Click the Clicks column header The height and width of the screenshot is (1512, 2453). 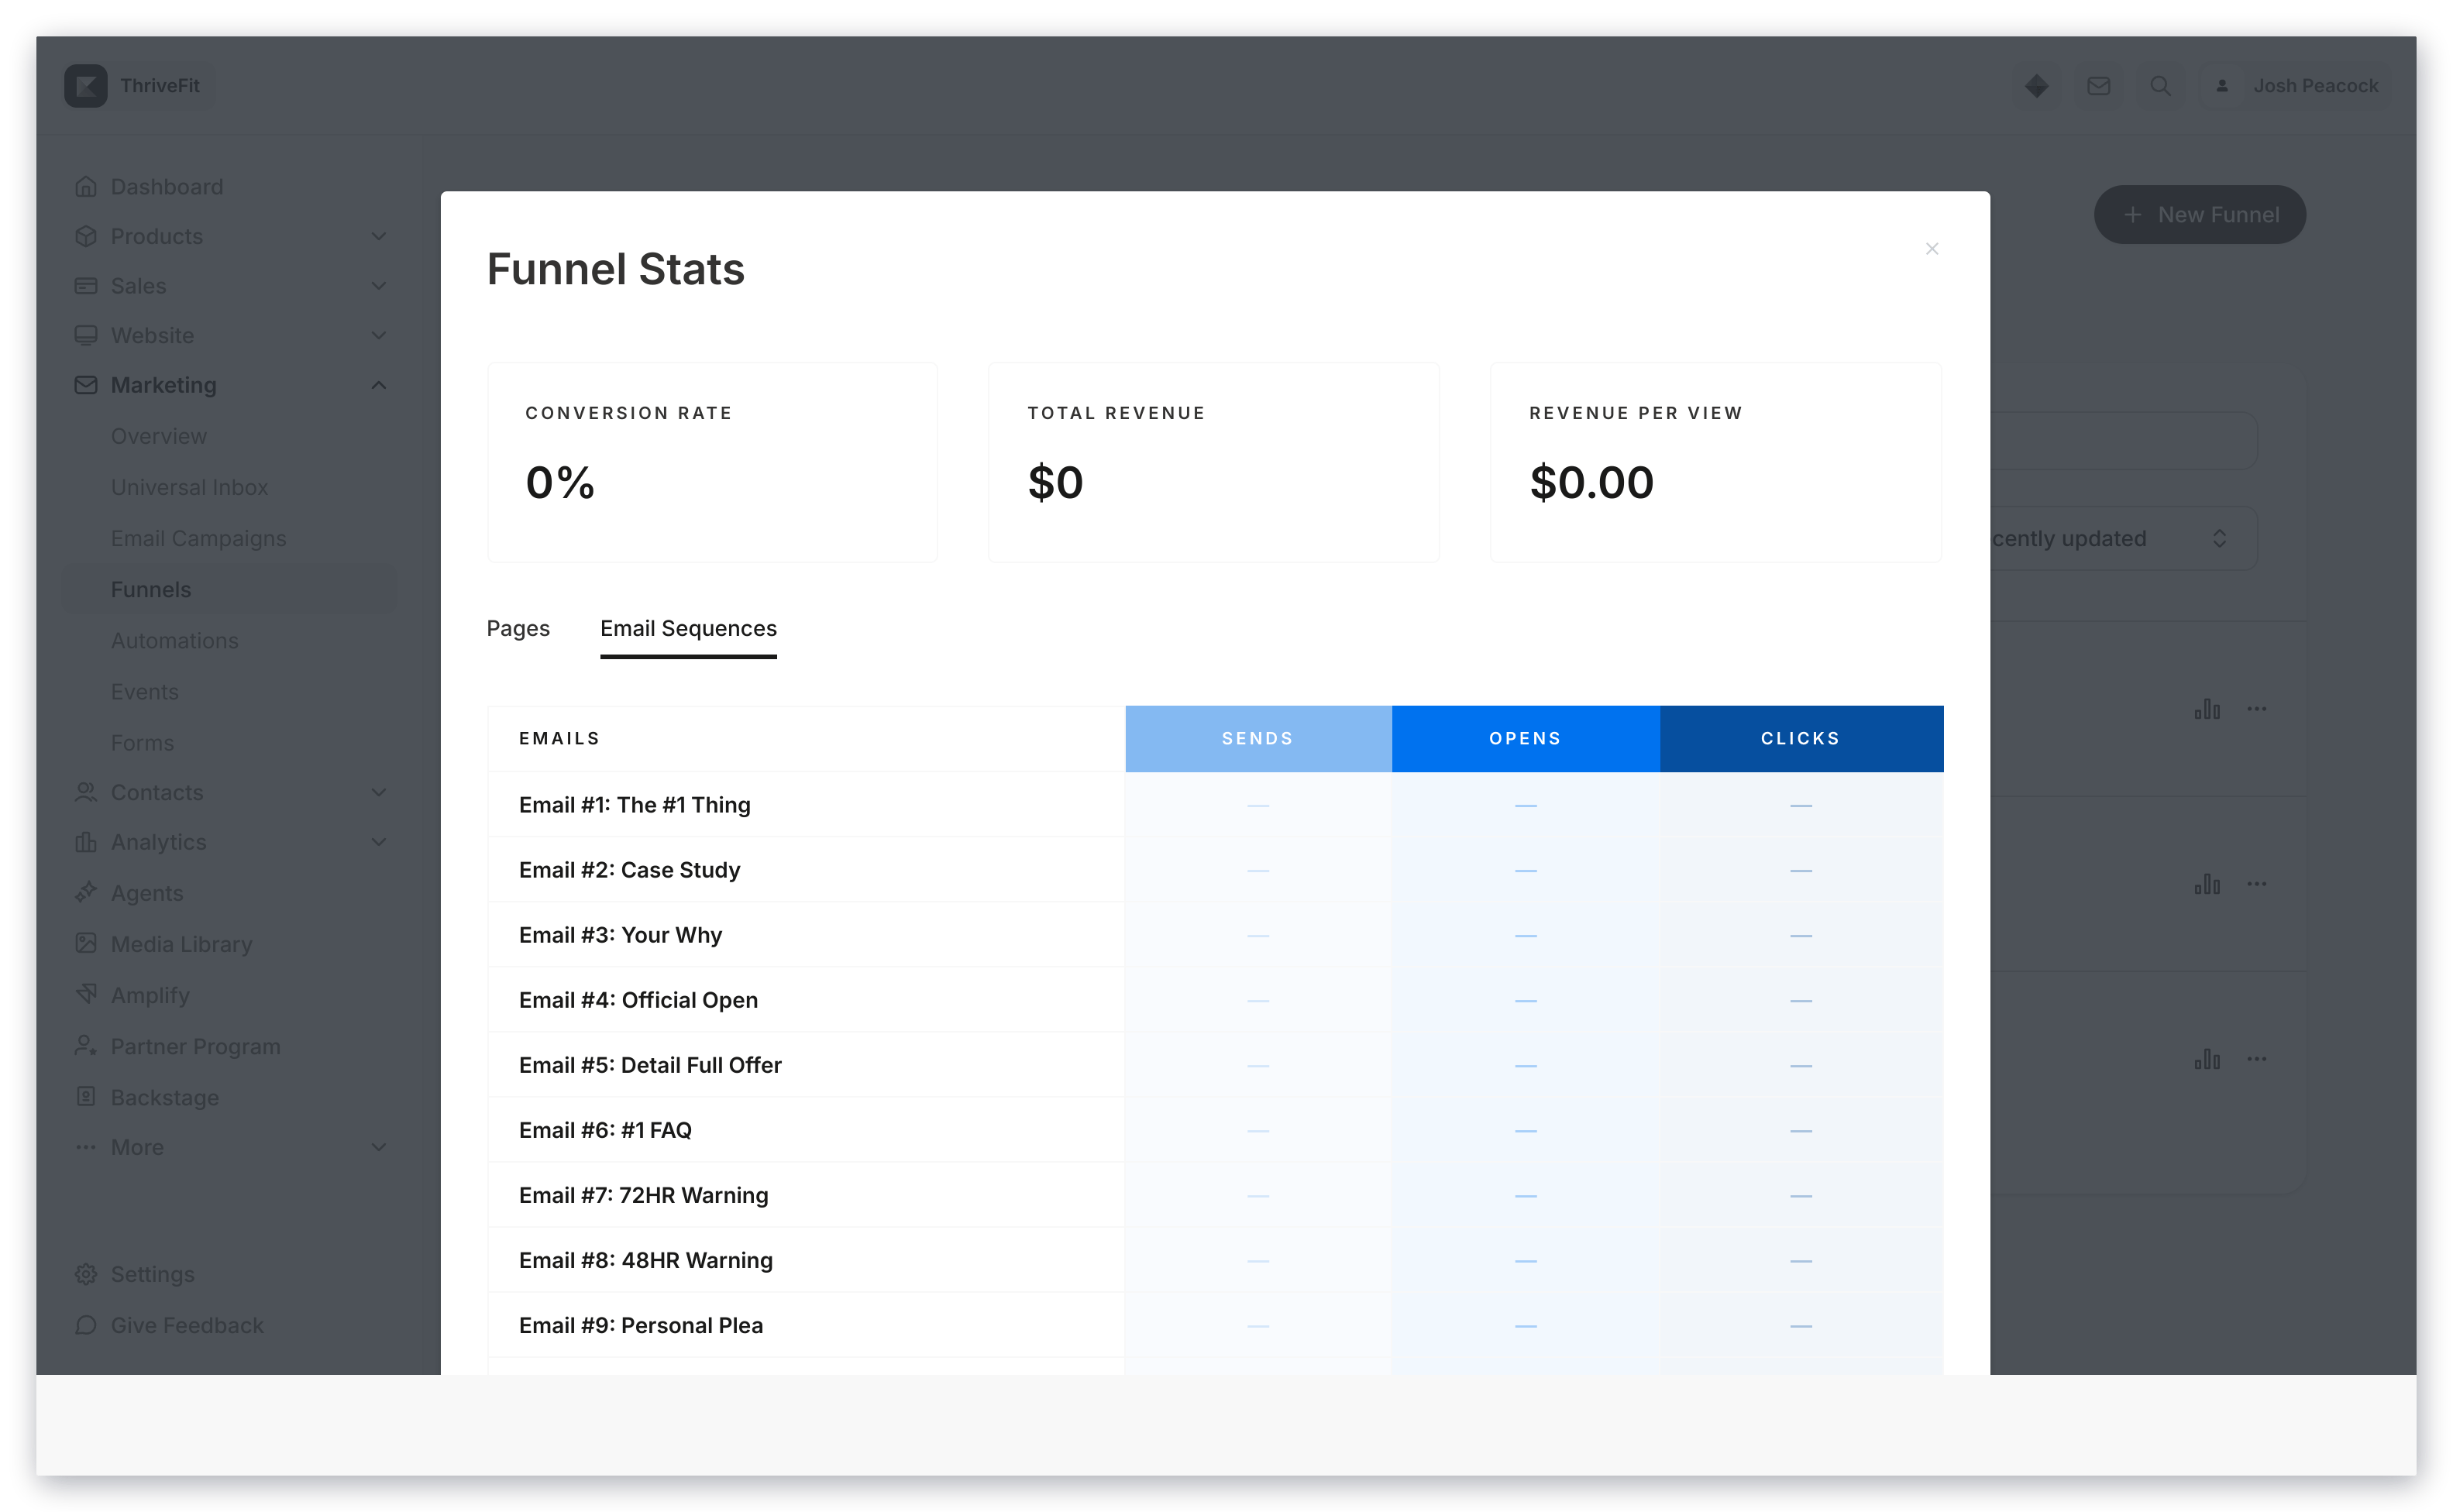click(1801, 738)
